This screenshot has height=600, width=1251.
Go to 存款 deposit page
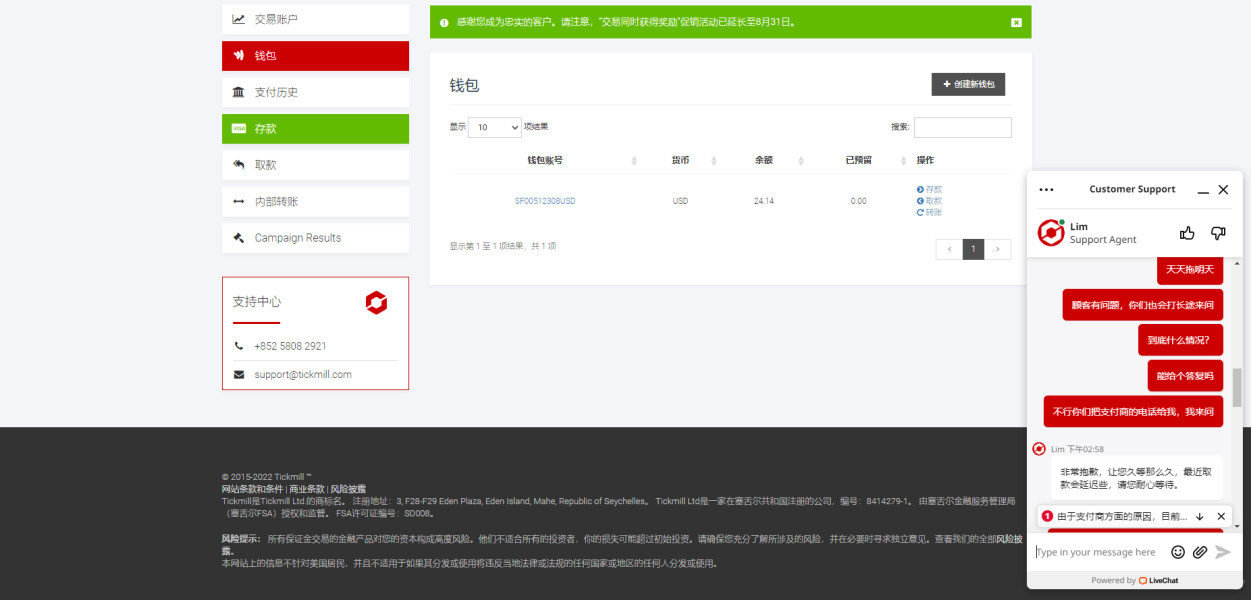pos(315,129)
